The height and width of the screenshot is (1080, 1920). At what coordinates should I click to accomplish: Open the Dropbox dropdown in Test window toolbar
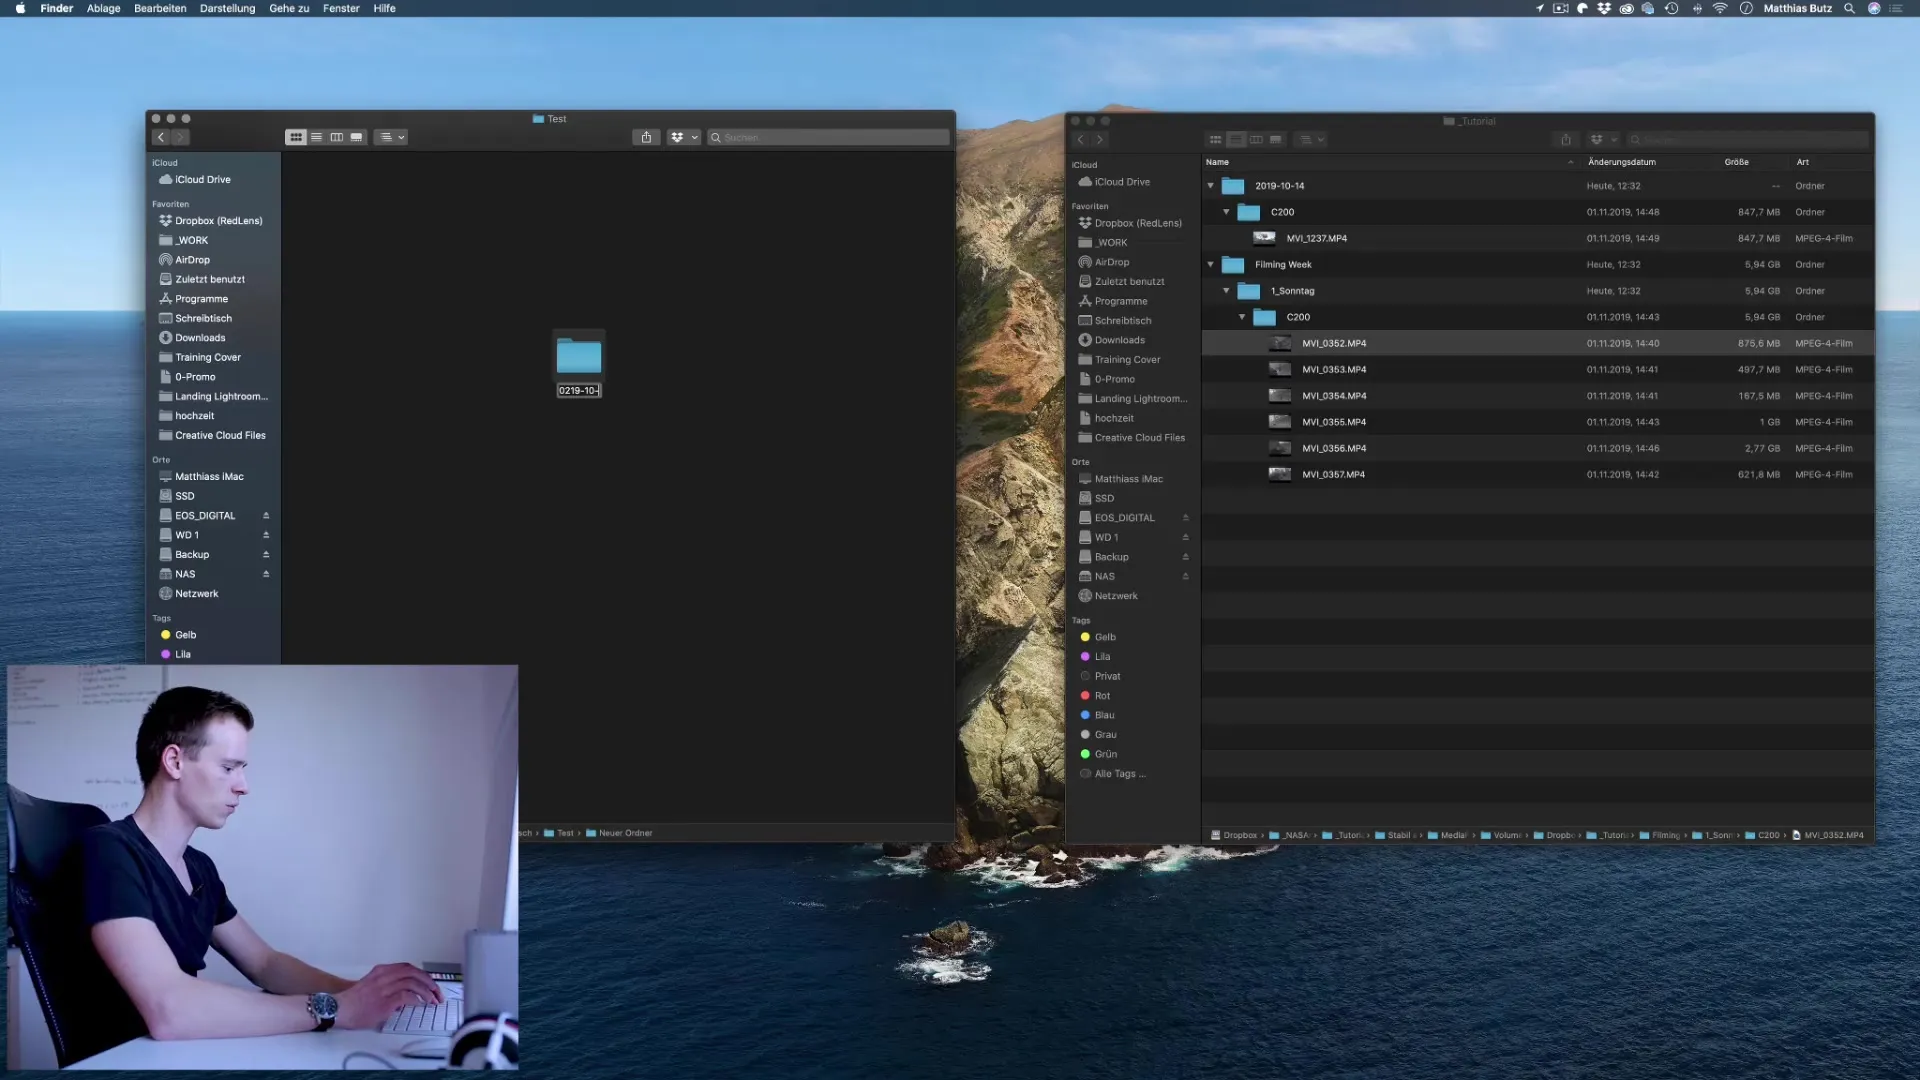point(683,137)
